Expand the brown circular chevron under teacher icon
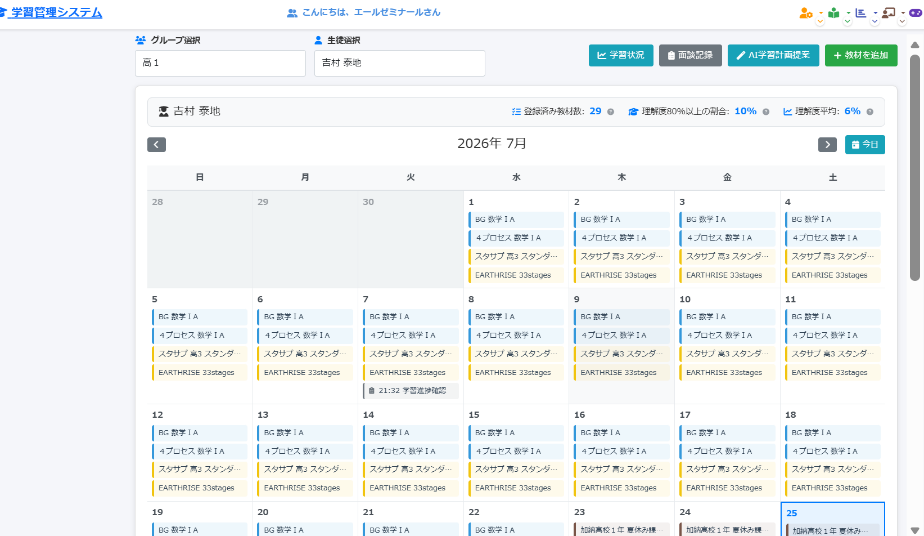Screen dimensions: 924x536 tap(902, 22)
